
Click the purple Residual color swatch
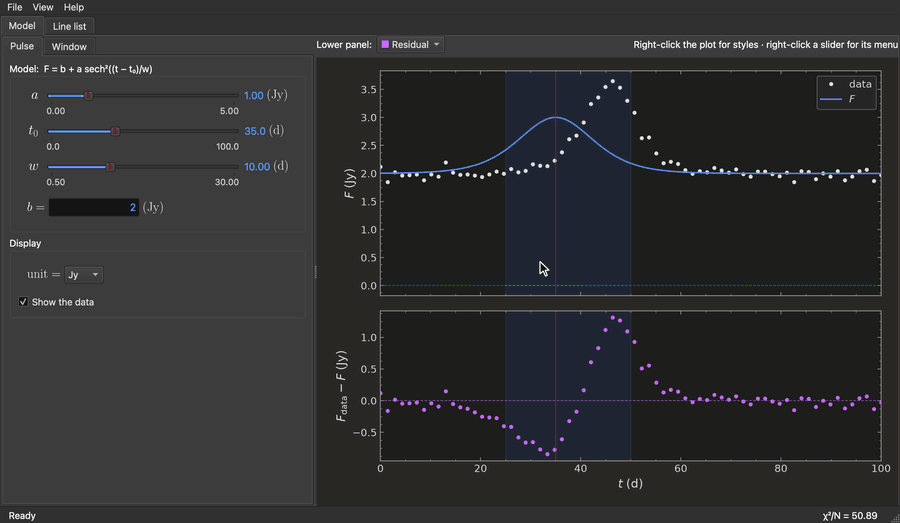pos(385,44)
